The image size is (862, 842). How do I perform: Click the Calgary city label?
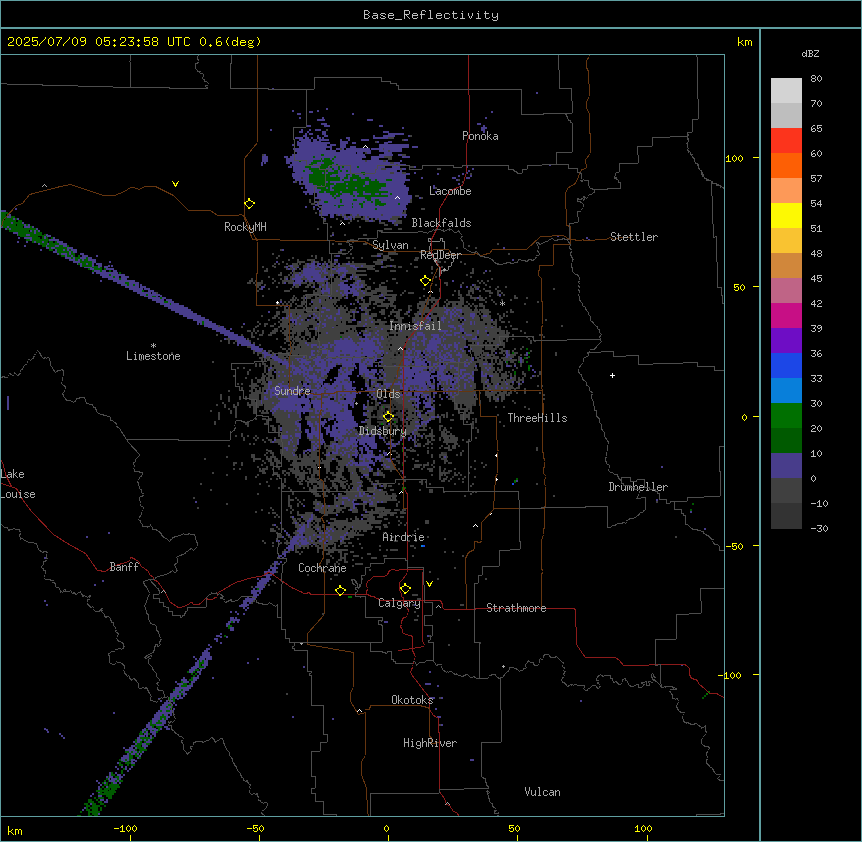tap(400, 603)
